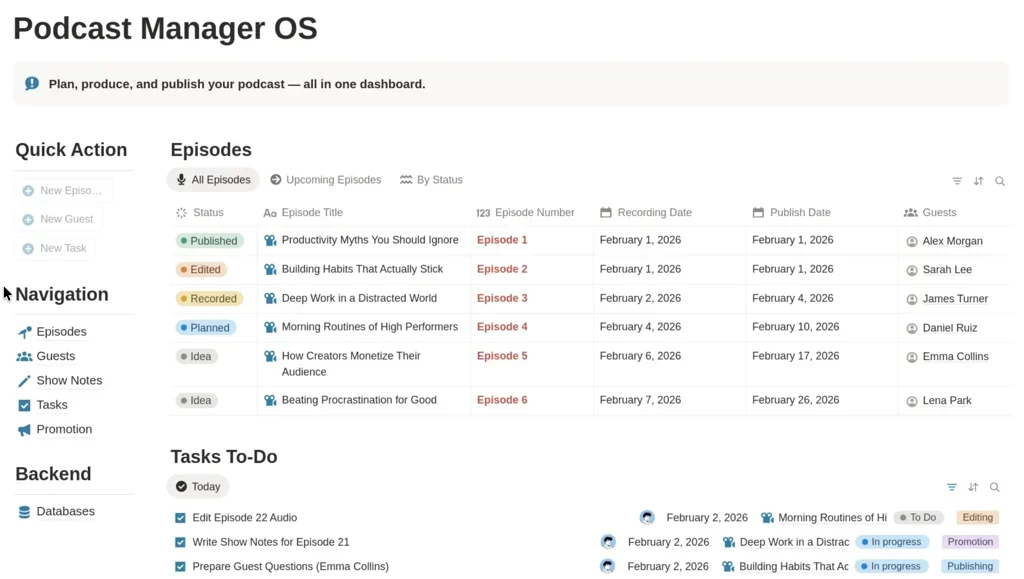
Task: Click the people icon next to Guests
Action: (x=24, y=356)
